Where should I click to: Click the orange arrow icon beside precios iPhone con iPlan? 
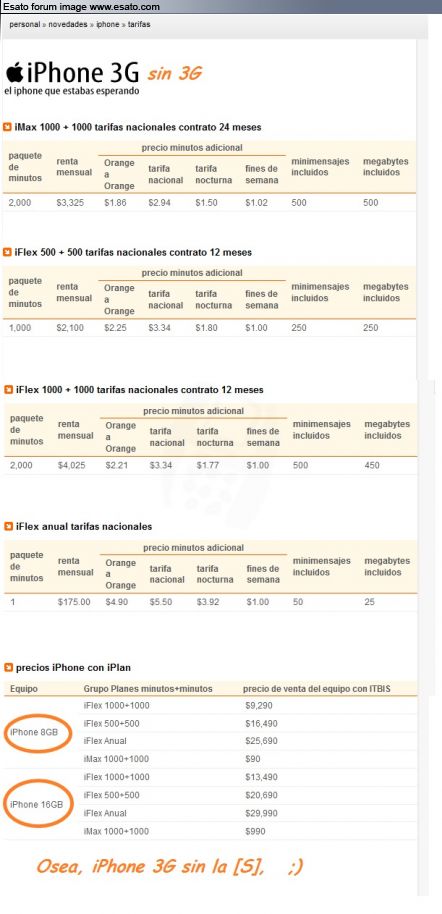click(9, 667)
